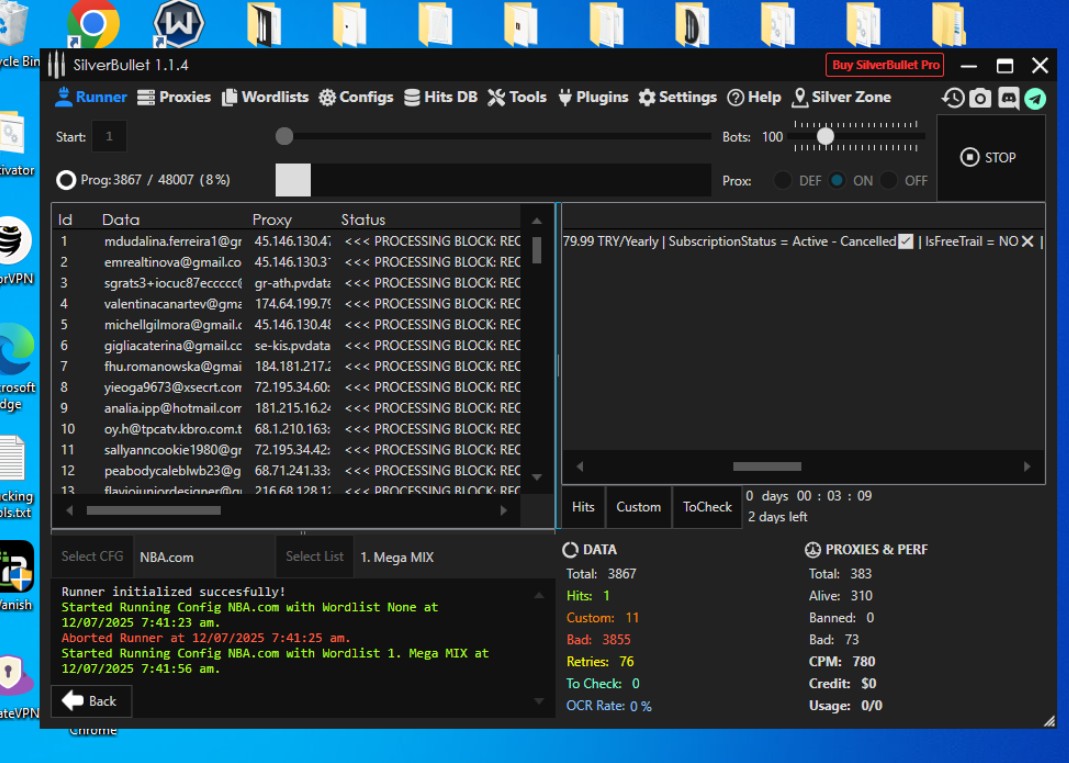The image size is (1069, 763).
Task: Launch the W shield desktop shortcut
Action: point(179,23)
